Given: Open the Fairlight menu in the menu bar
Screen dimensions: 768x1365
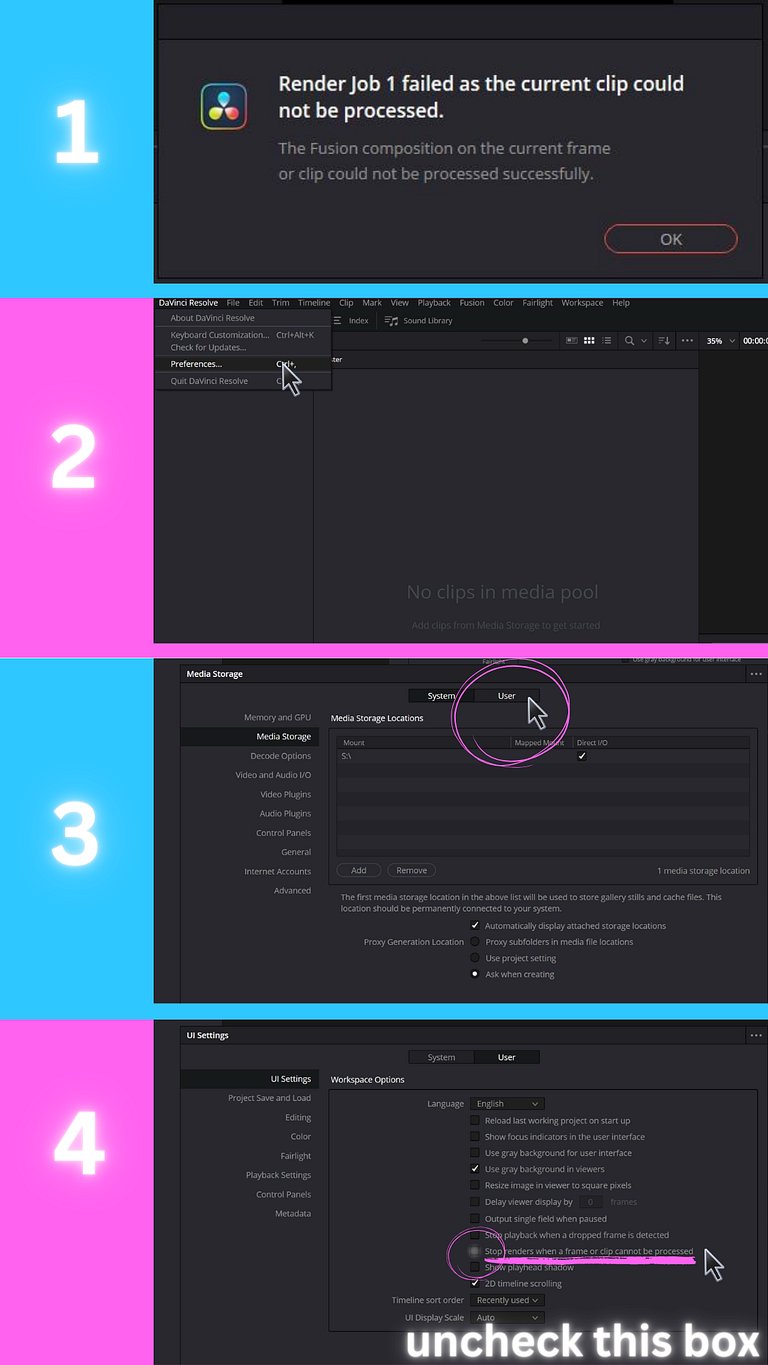Looking at the screenshot, I should pos(538,303).
